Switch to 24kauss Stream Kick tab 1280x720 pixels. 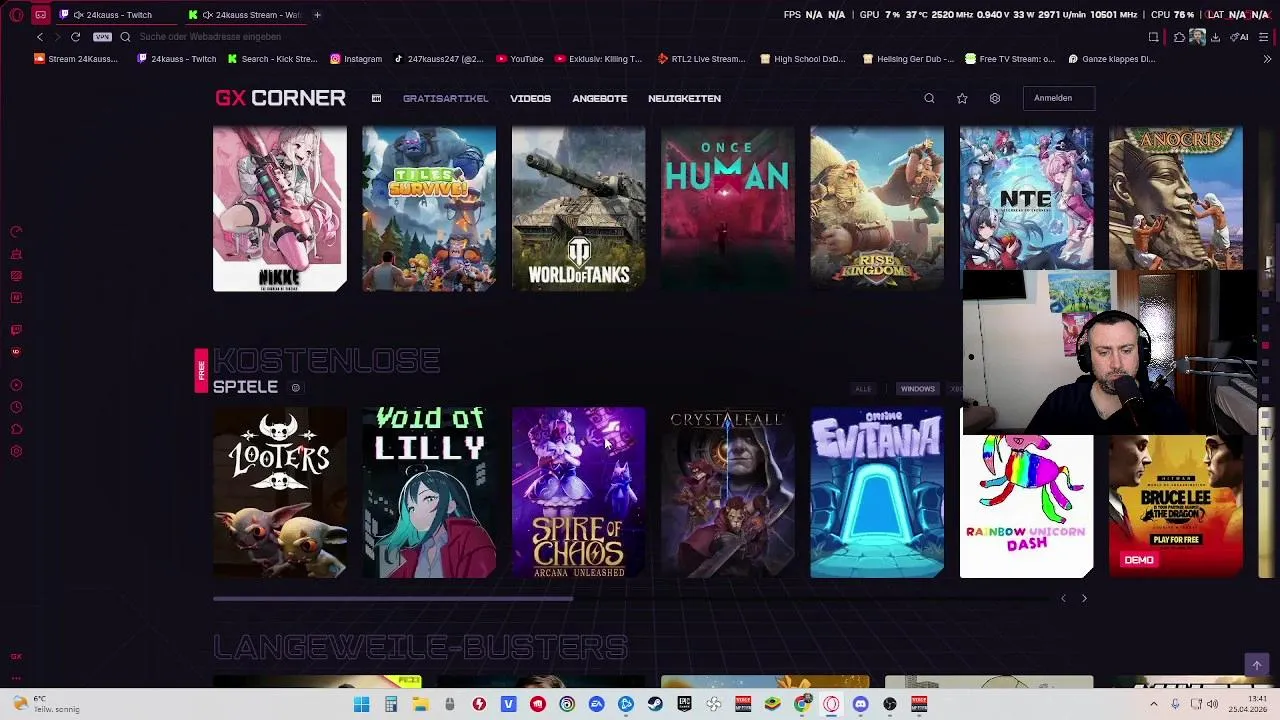246,15
